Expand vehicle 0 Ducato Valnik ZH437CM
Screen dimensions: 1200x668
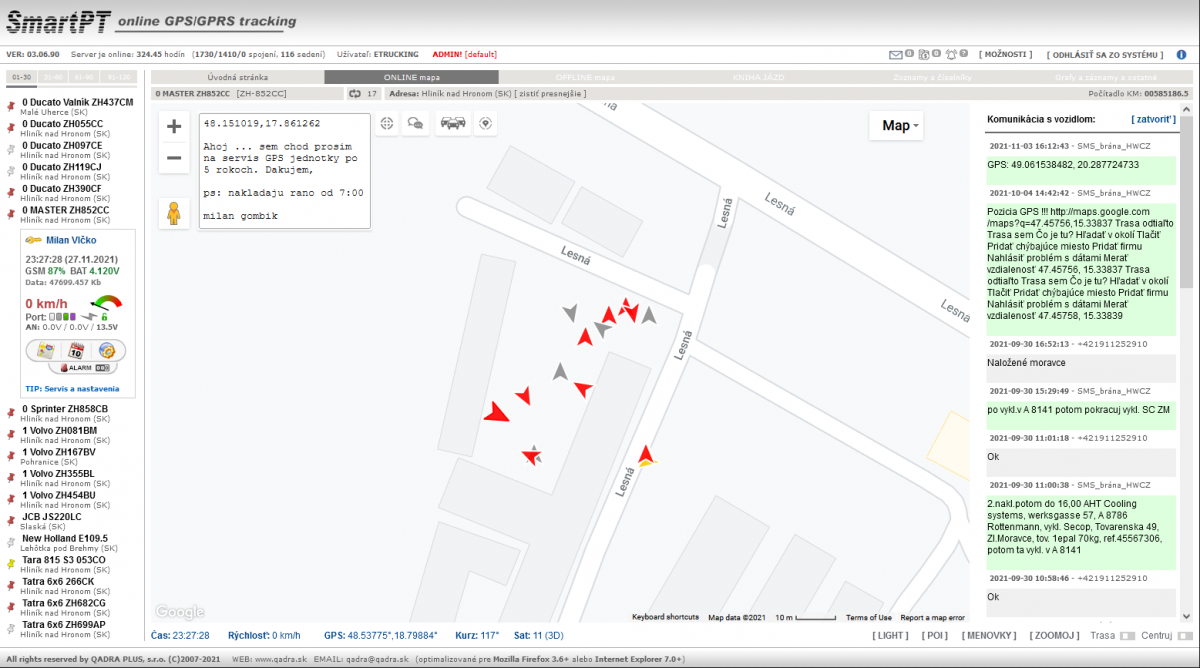click(x=77, y=102)
